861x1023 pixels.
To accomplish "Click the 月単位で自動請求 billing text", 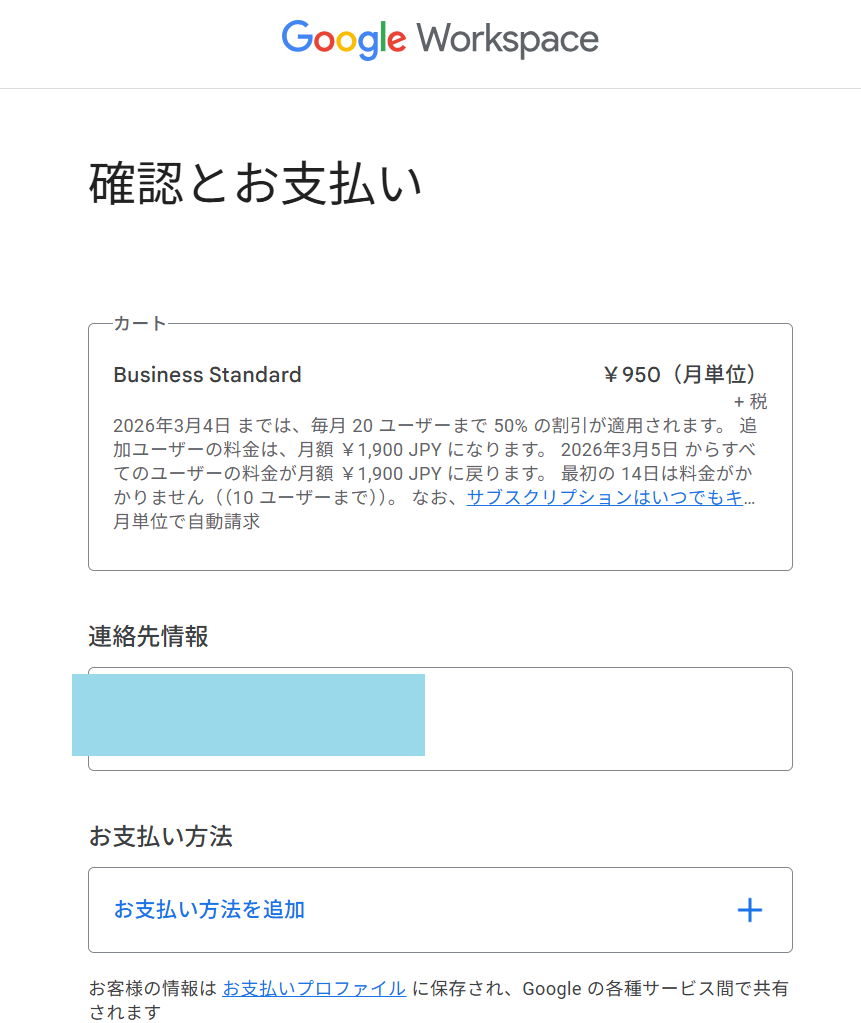I will pyautogui.click(x=187, y=522).
